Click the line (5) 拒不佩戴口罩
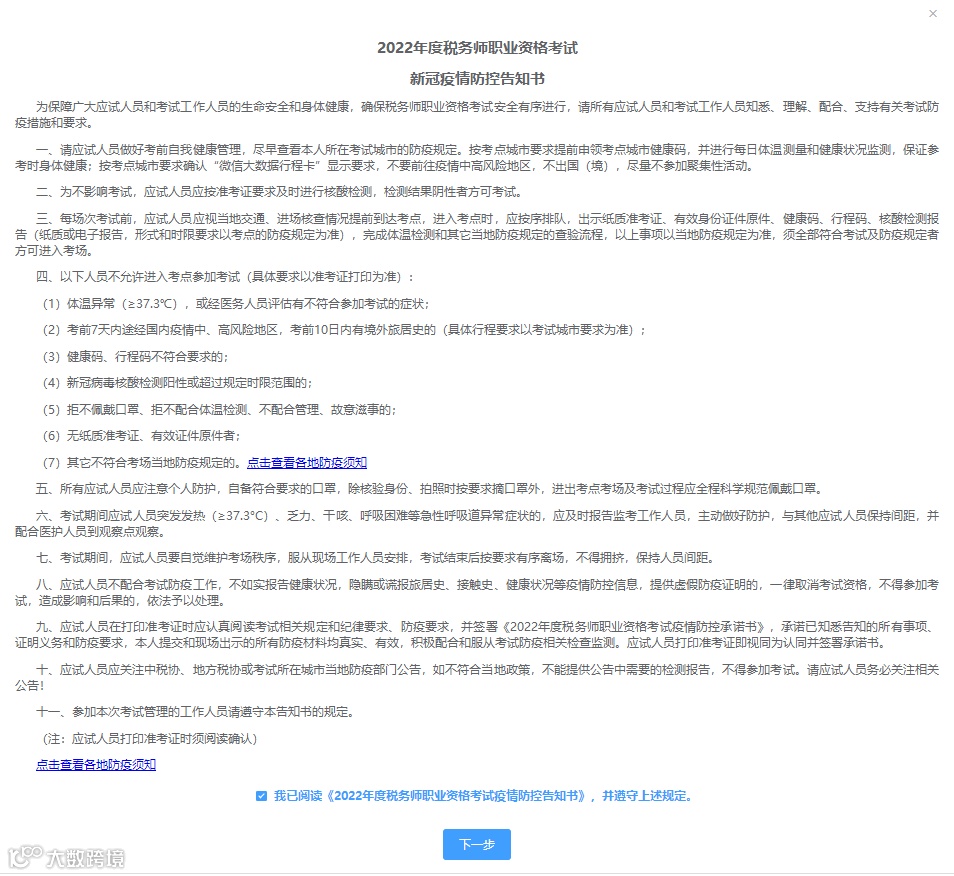The height and width of the screenshot is (876, 954). click(220, 409)
